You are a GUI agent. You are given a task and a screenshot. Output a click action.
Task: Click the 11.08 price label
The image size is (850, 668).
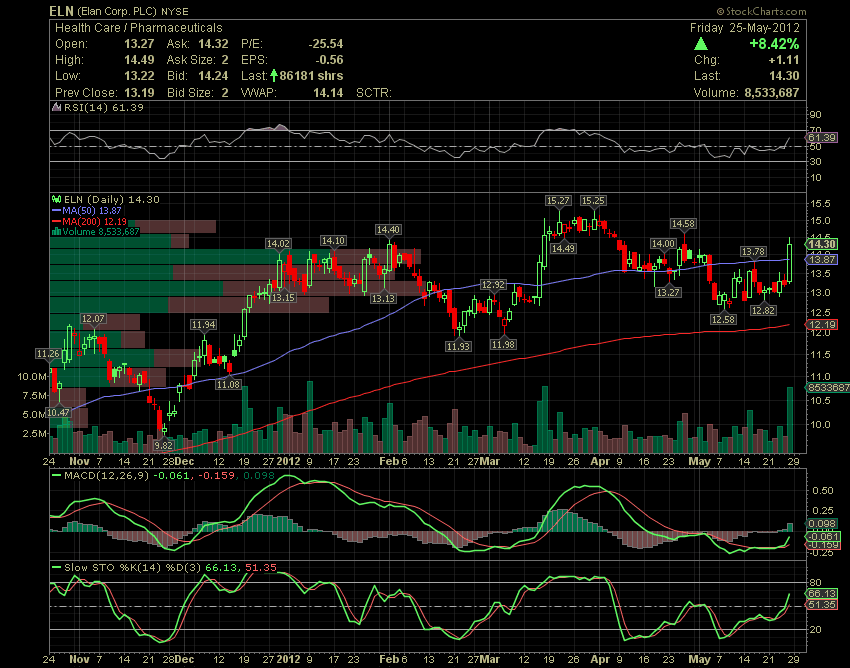[228, 384]
